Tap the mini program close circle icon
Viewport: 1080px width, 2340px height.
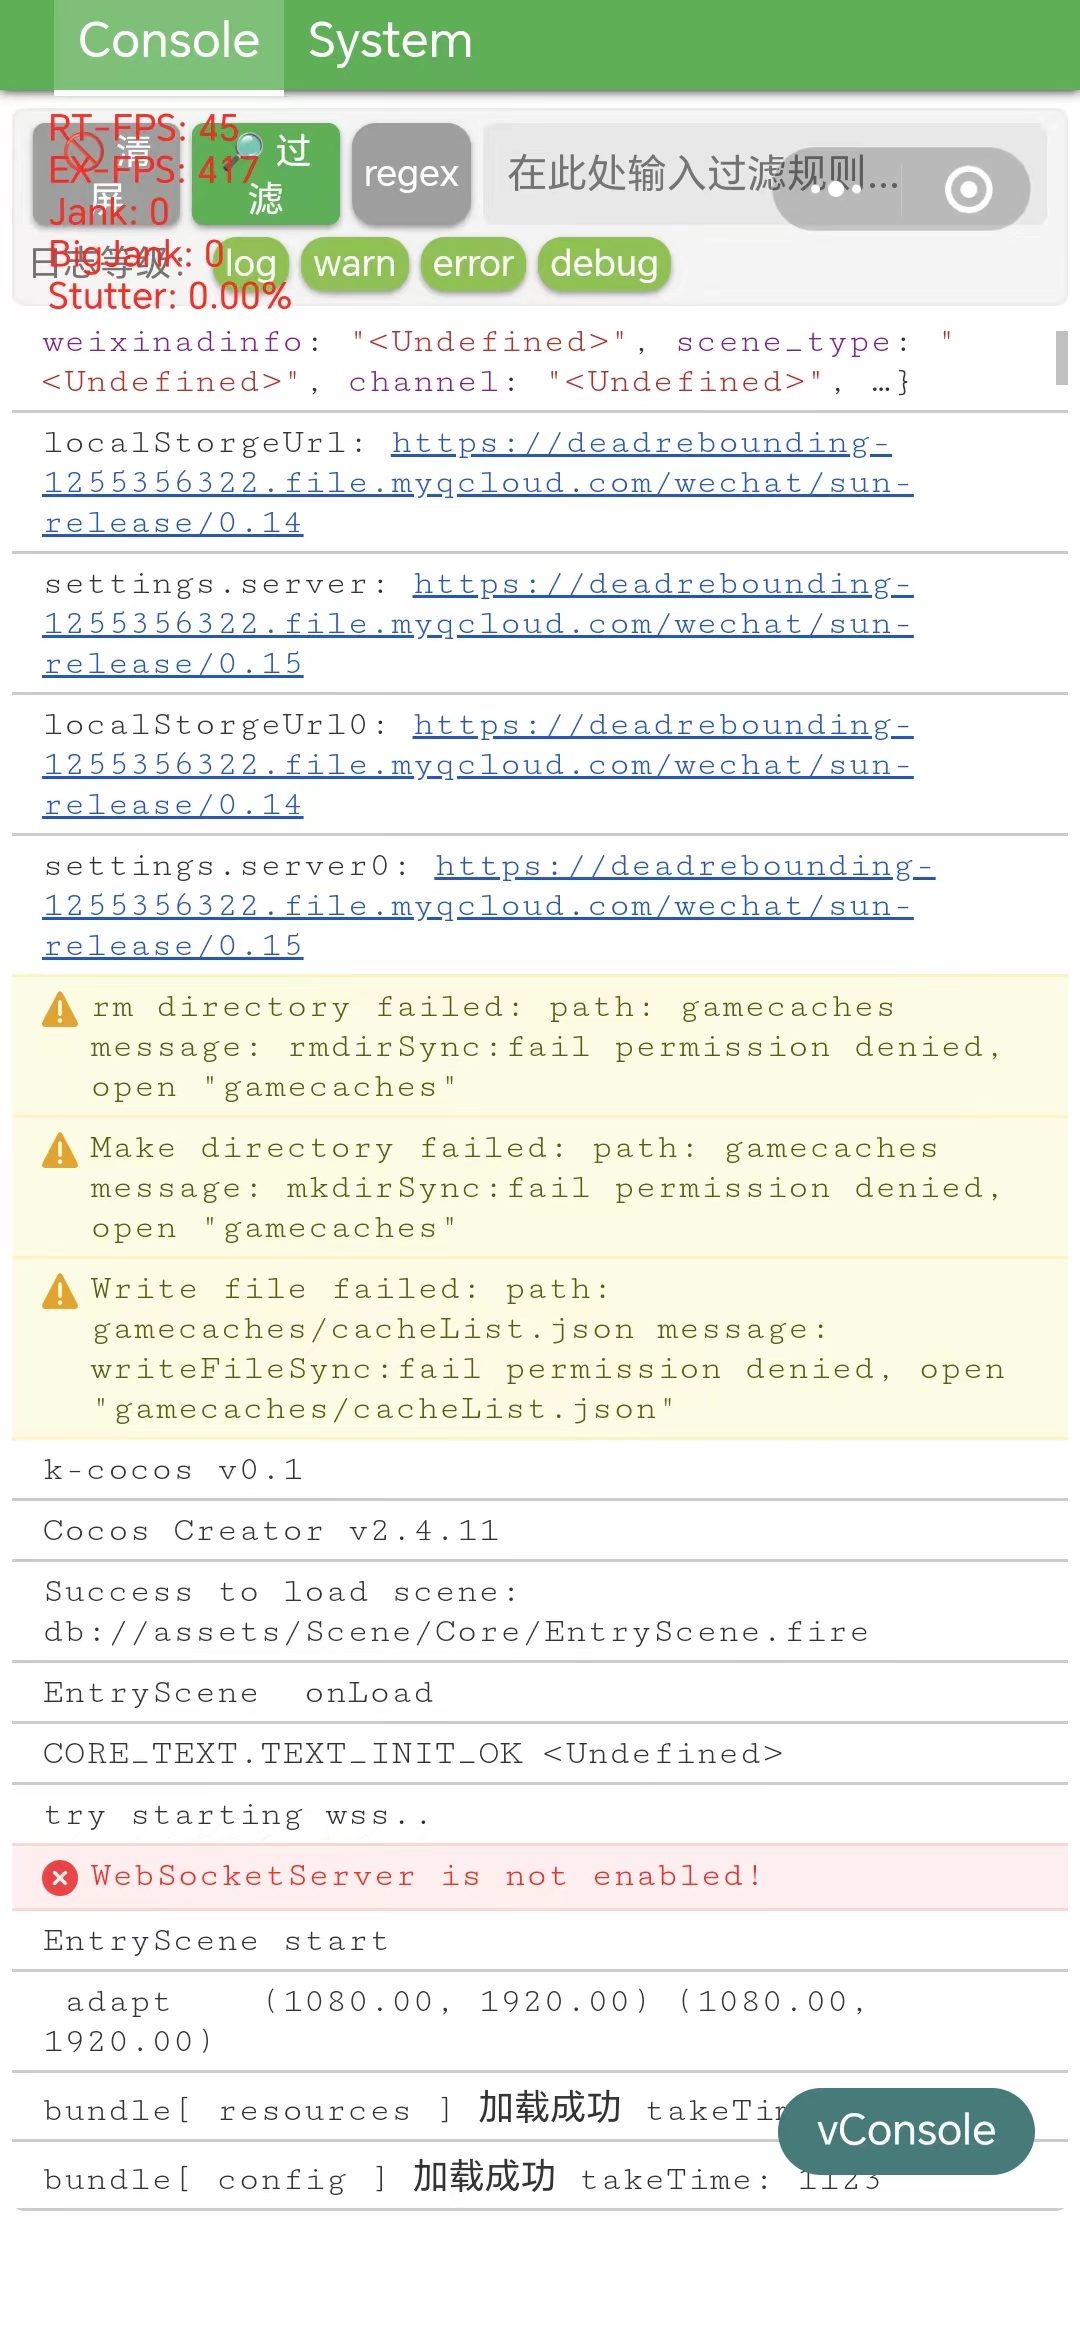[968, 189]
